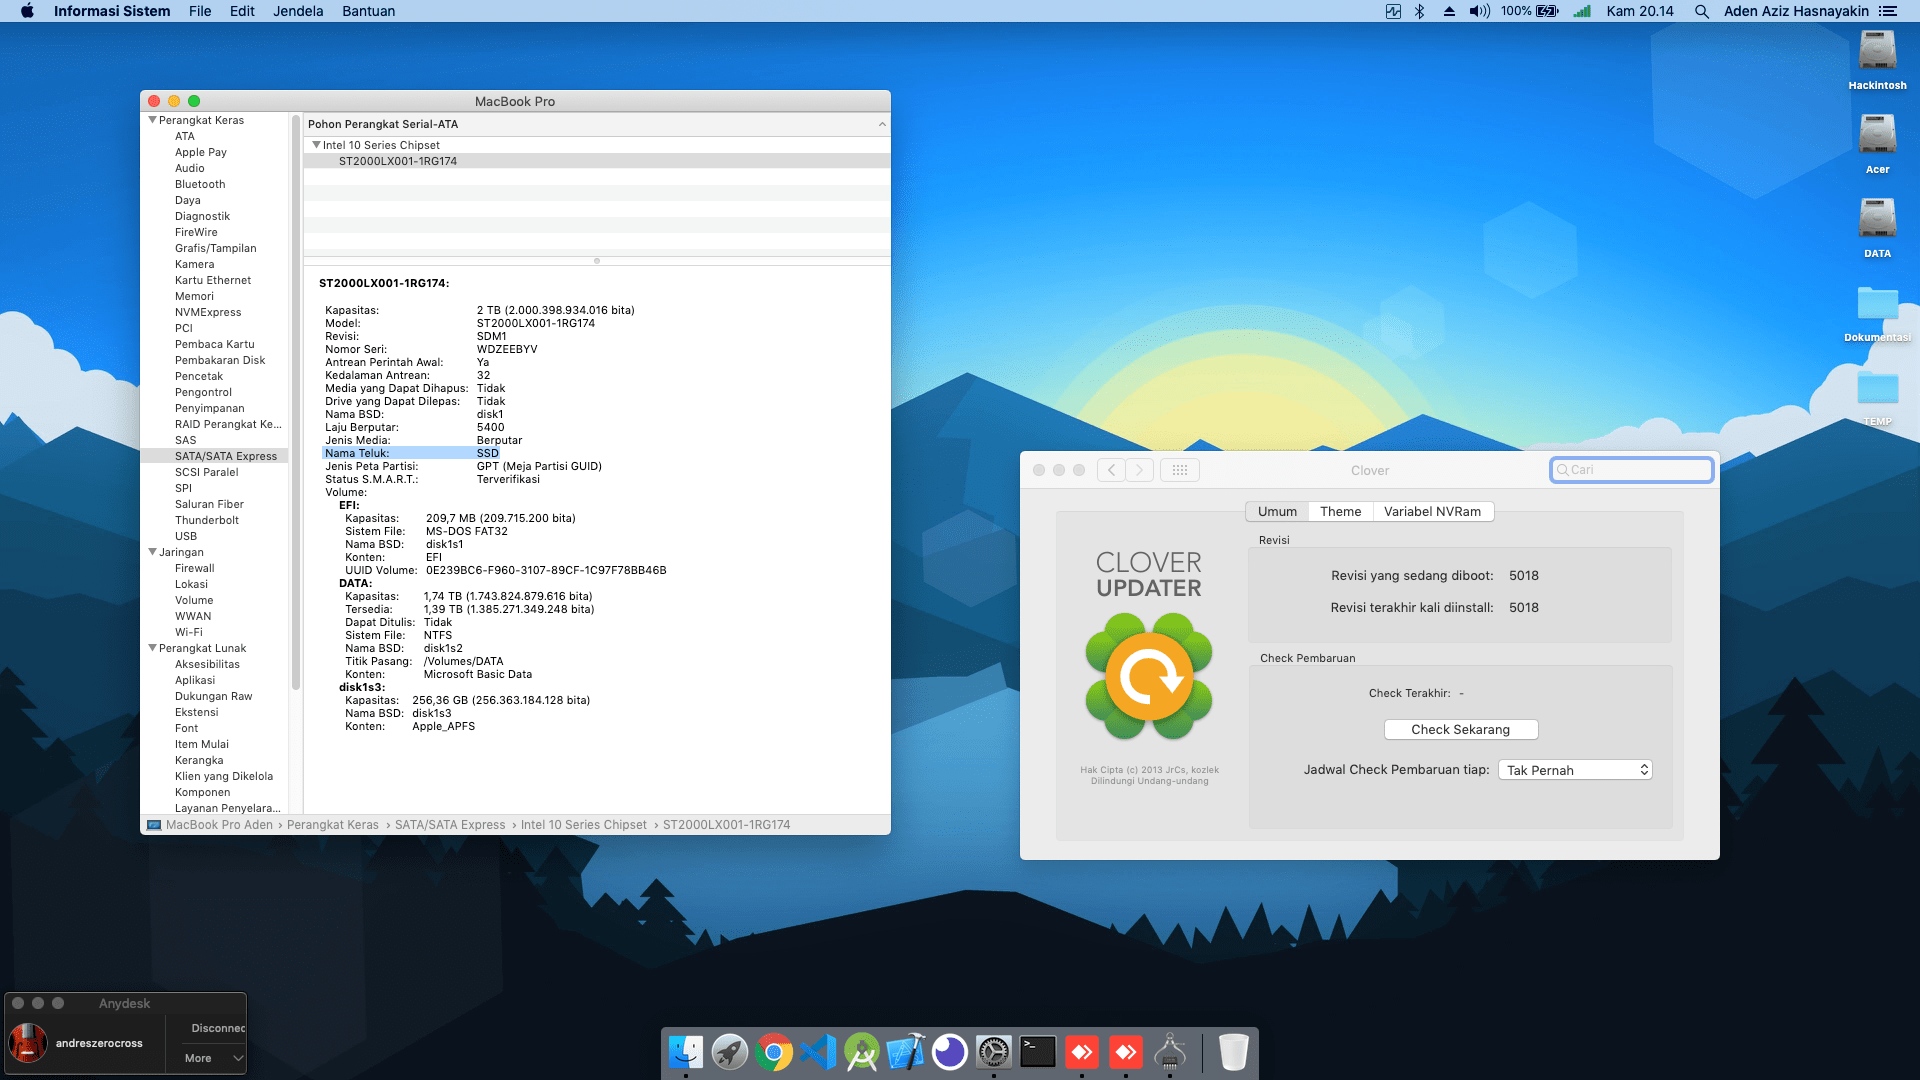Collapse the Perangkat Lunak section
This screenshot has height=1080, width=1920.
(x=152, y=648)
